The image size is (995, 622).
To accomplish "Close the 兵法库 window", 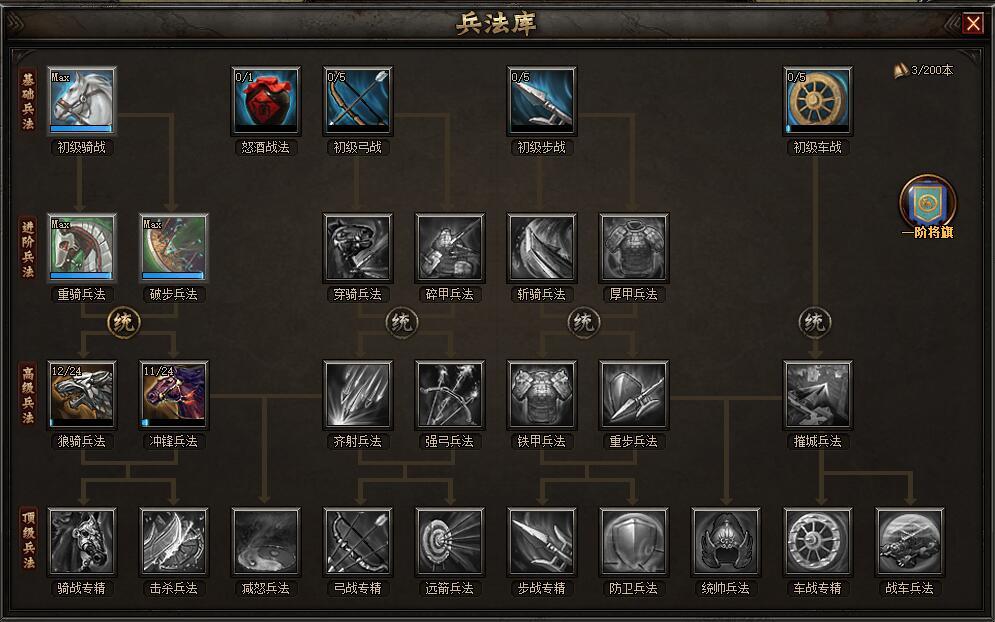I will 973,23.
